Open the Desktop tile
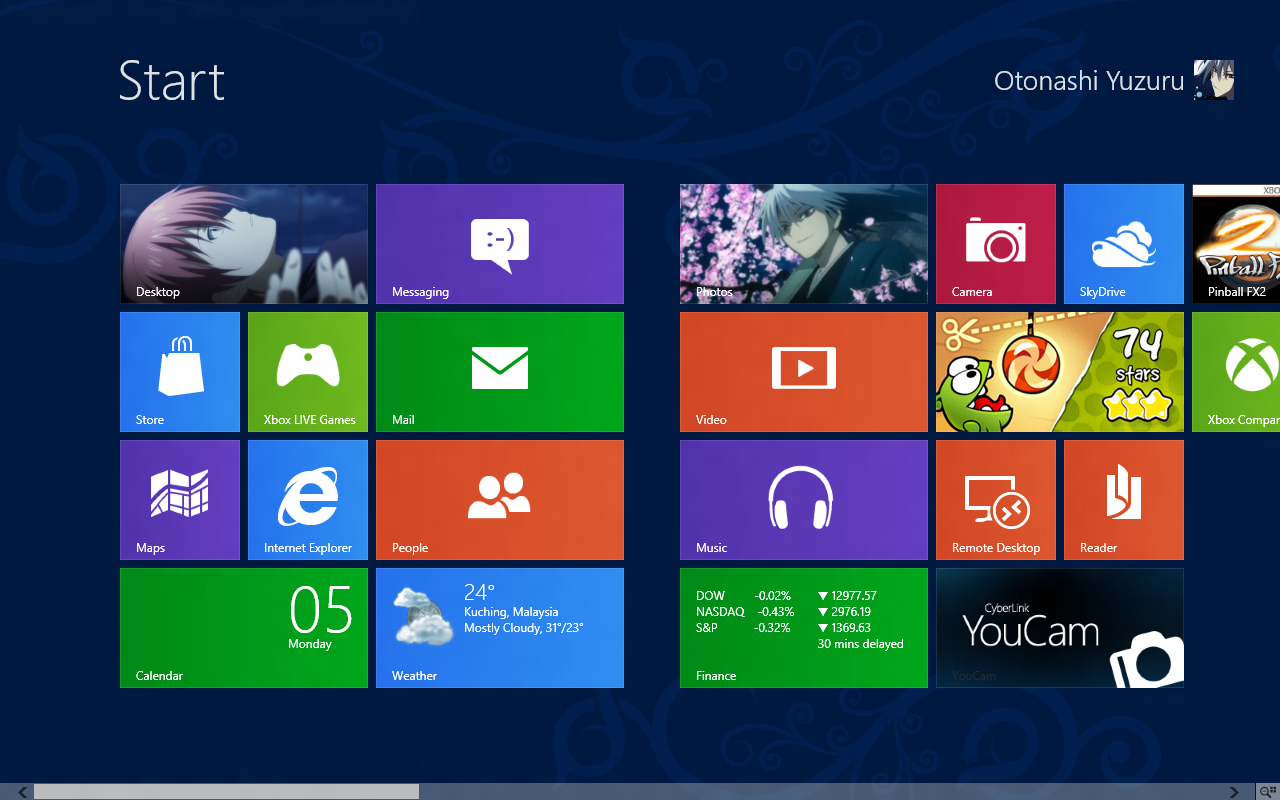The width and height of the screenshot is (1280, 800). pyautogui.click(x=243, y=243)
